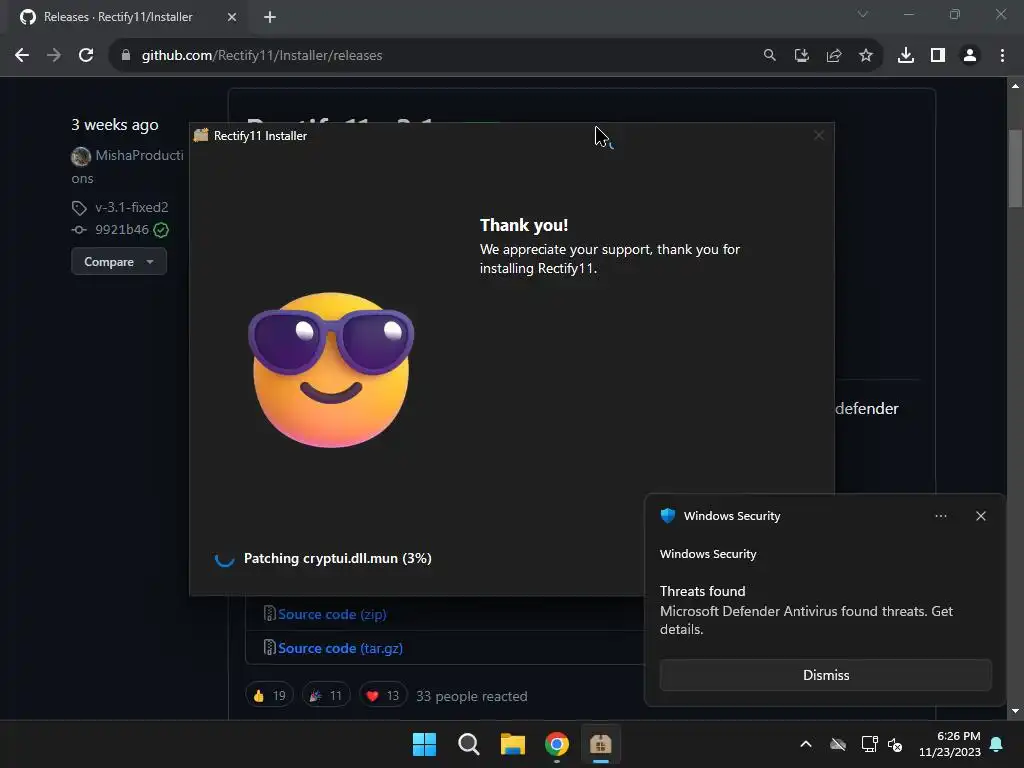Click the OneDrive cloud tray icon

pos(838,744)
